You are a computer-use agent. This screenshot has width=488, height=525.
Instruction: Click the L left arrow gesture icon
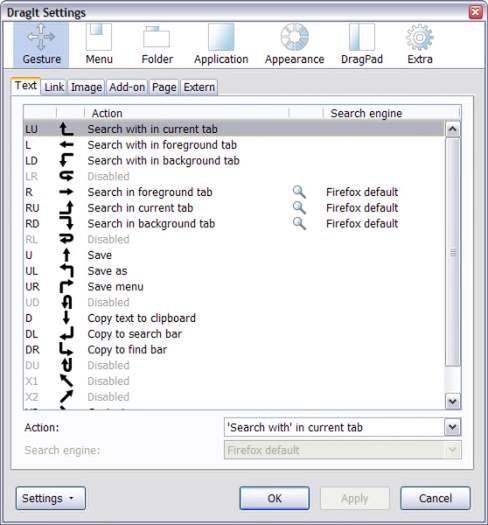(66, 145)
